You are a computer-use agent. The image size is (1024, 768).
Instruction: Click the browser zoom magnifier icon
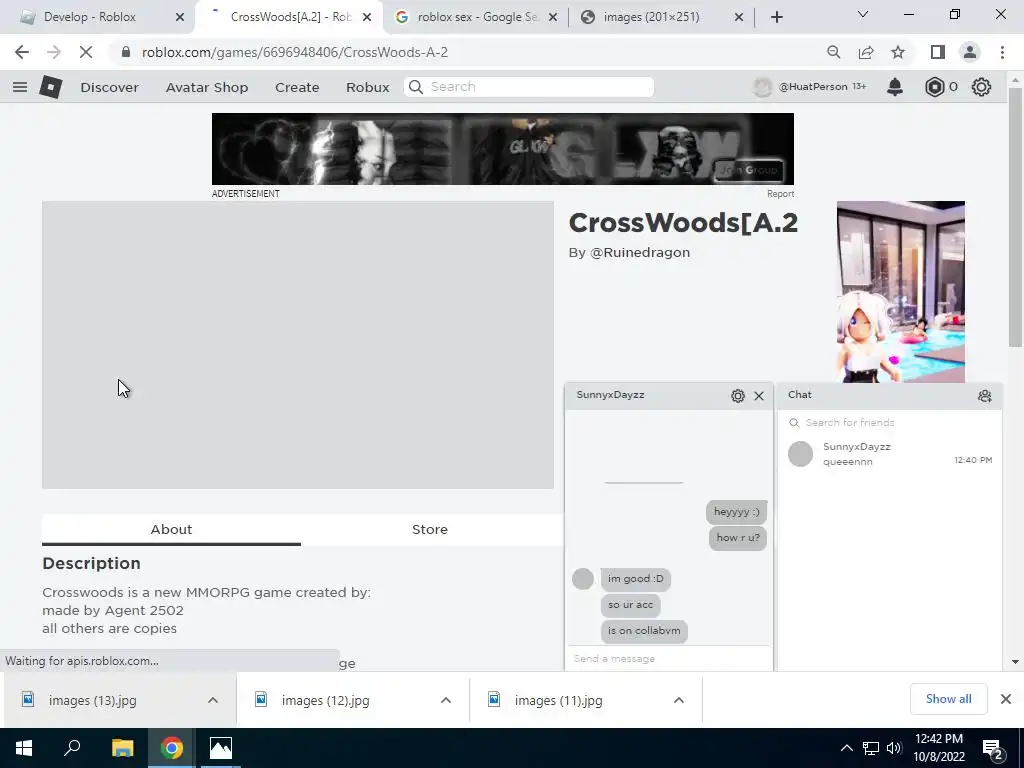[833, 52]
